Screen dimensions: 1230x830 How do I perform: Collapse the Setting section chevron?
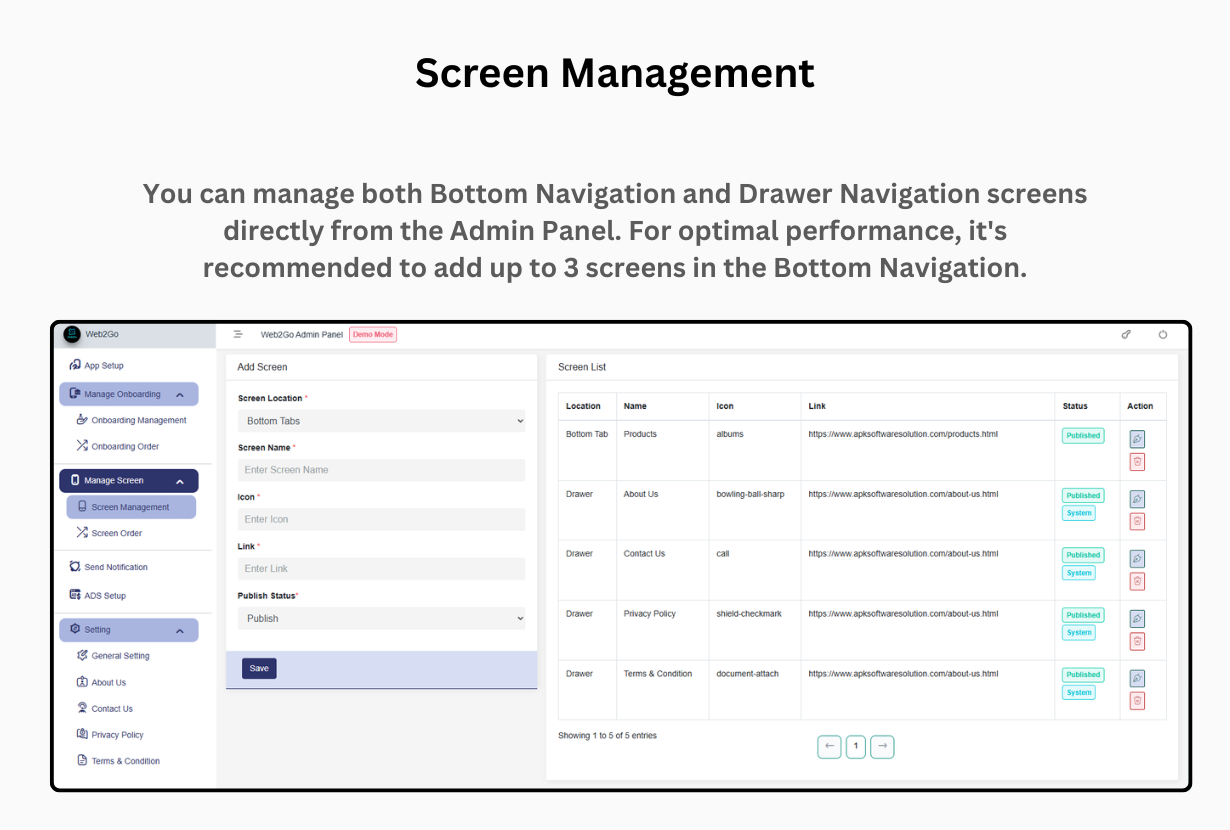pos(181,629)
